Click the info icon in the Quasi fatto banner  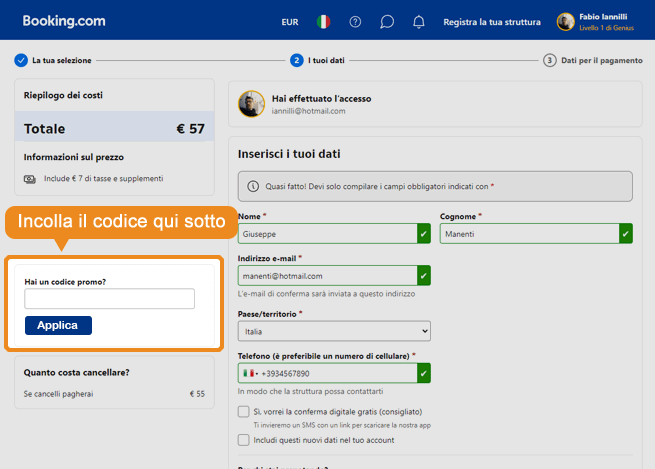tap(252, 186)
